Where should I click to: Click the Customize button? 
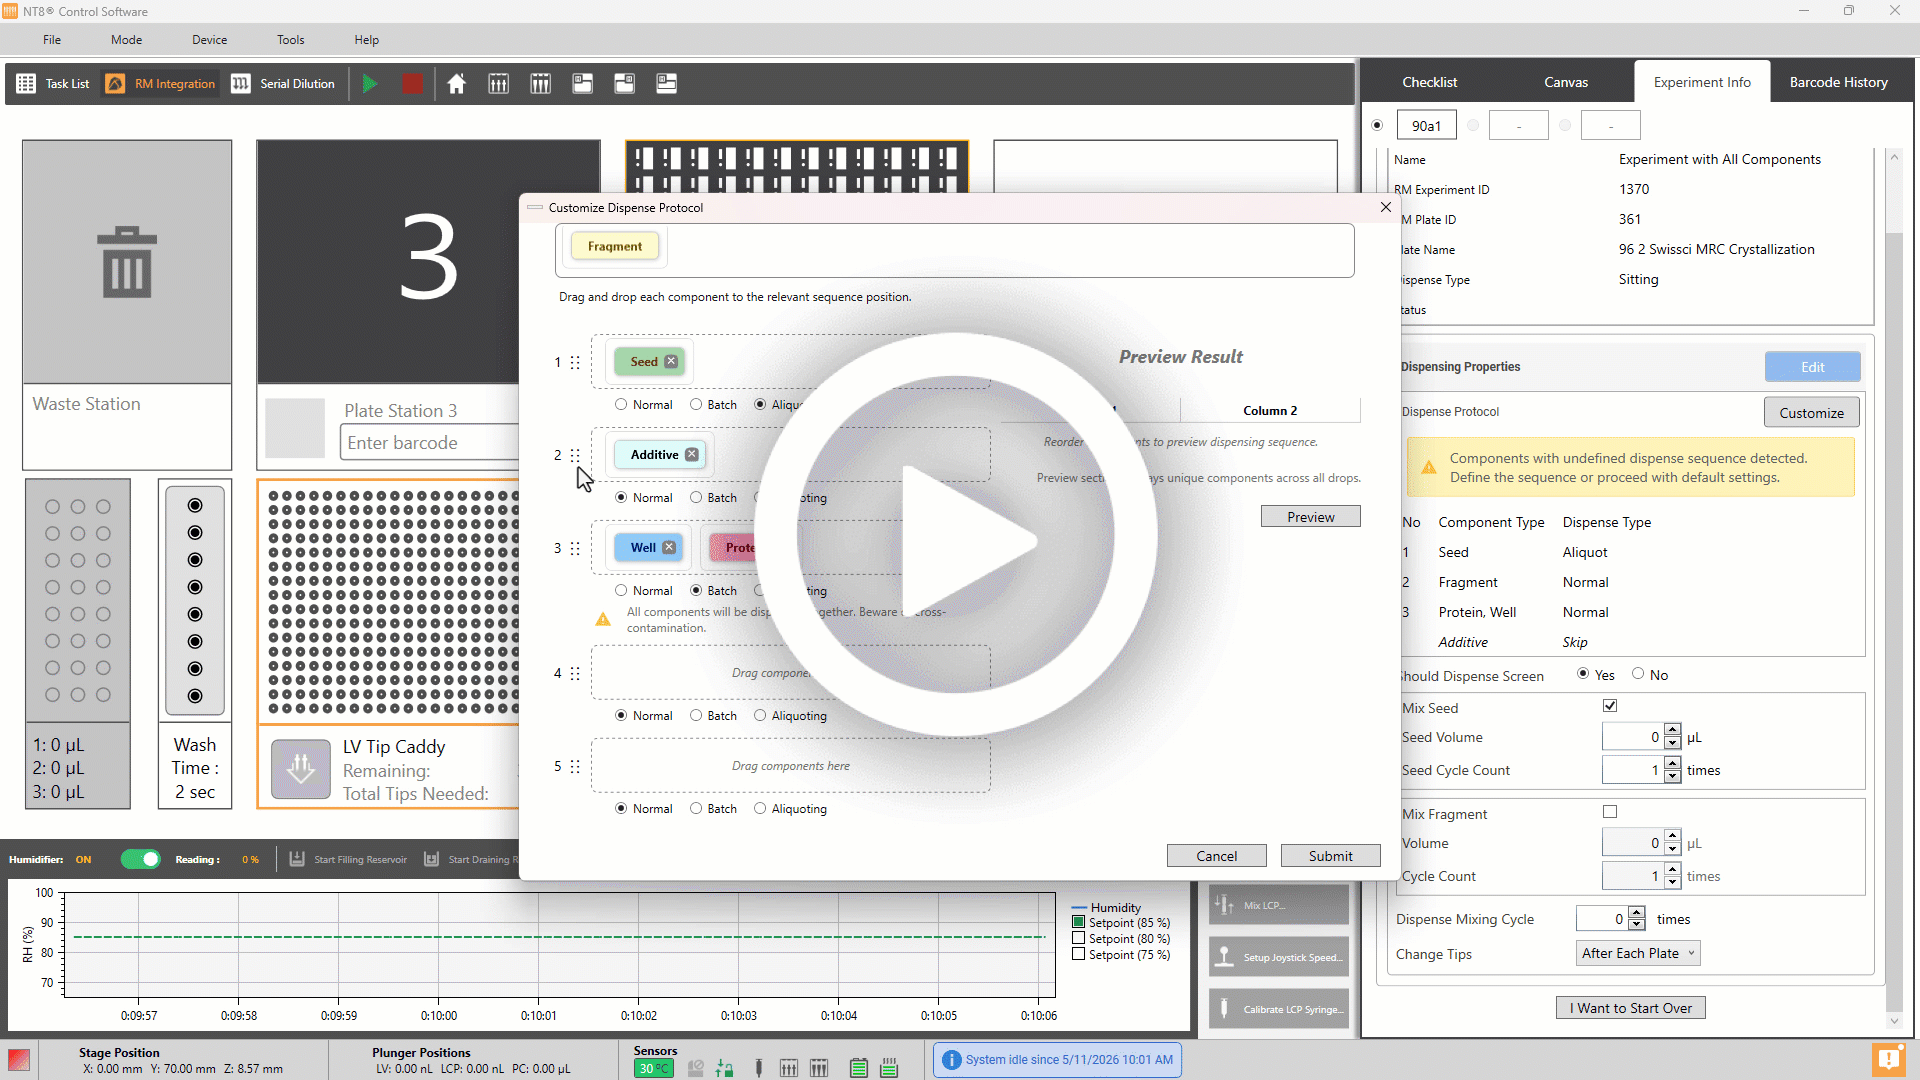click(1811, 412)
